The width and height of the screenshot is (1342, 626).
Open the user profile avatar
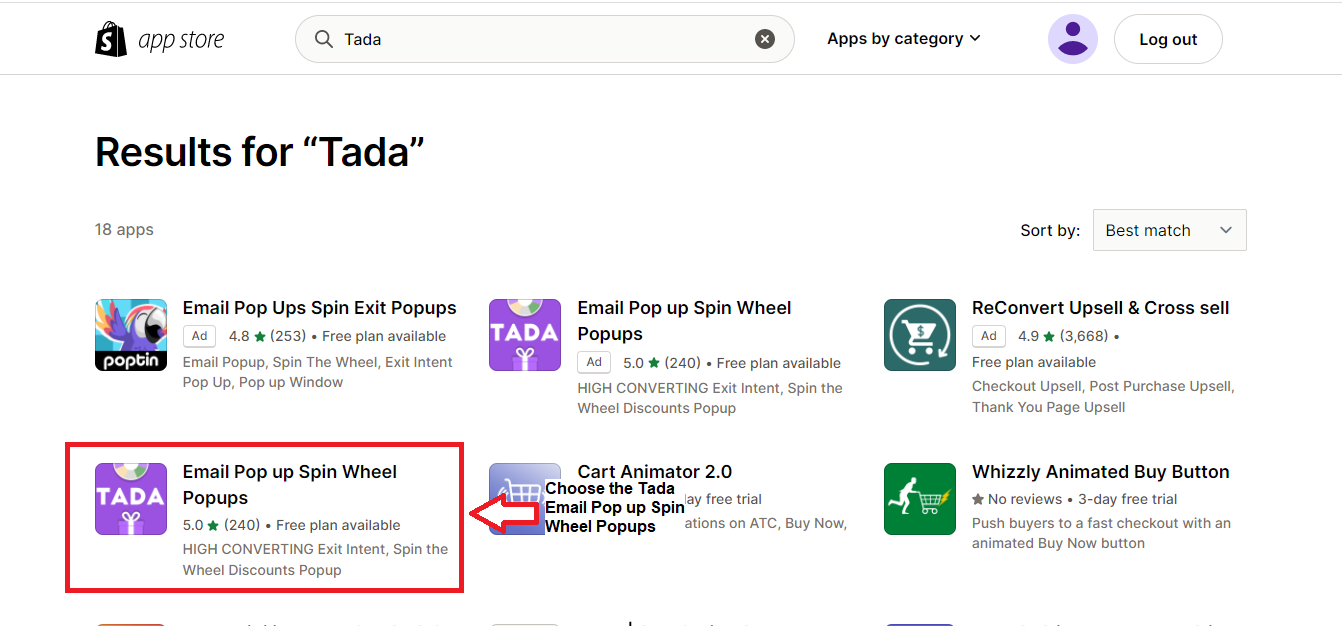(1073, 39)
